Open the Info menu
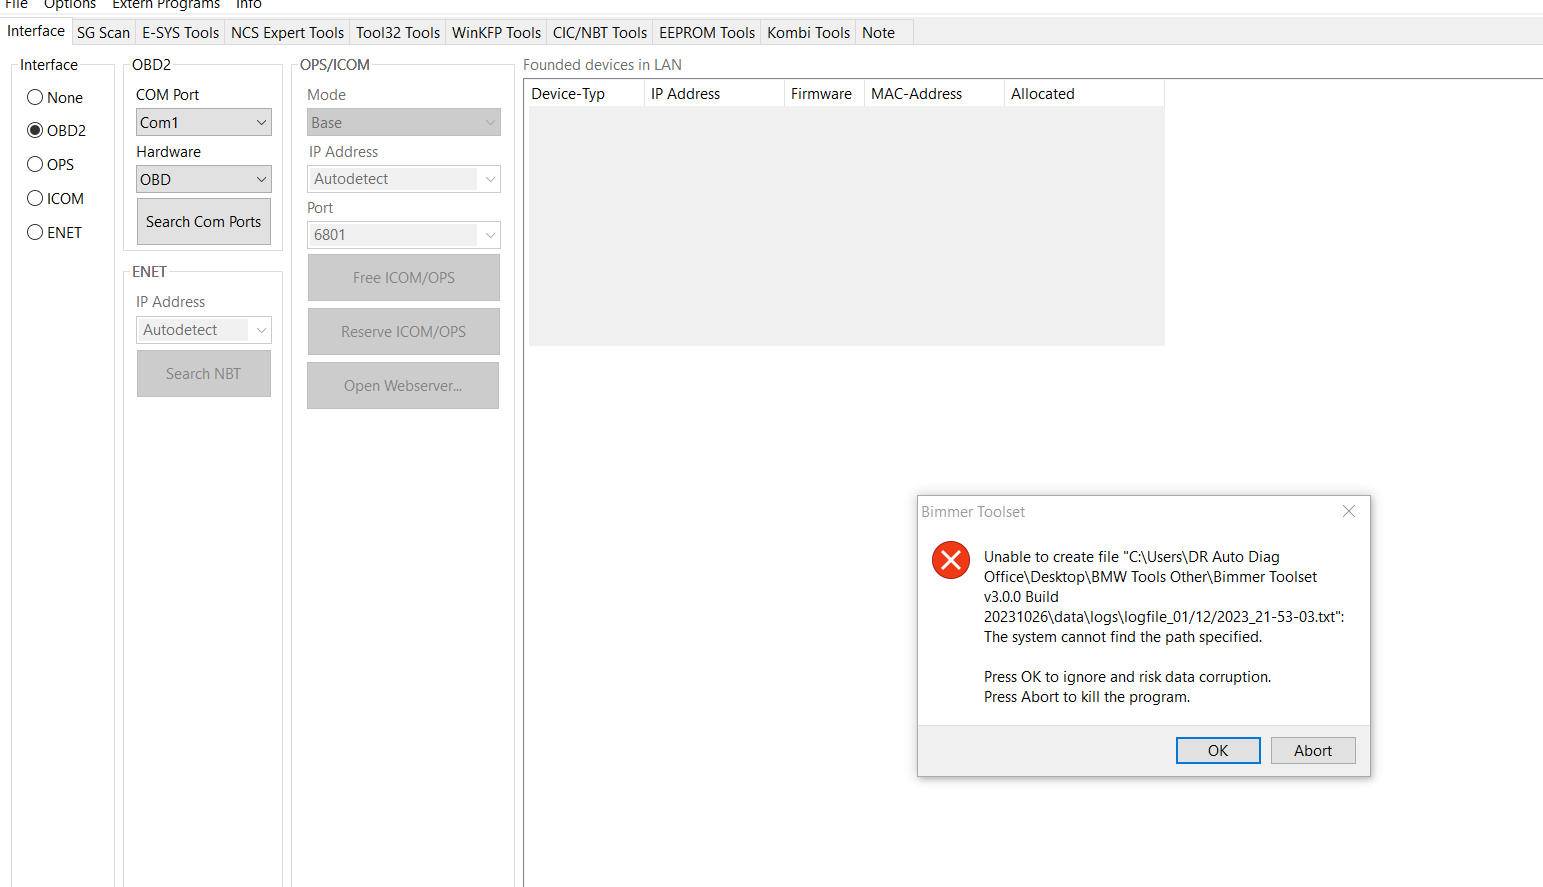 coord(249,5)
